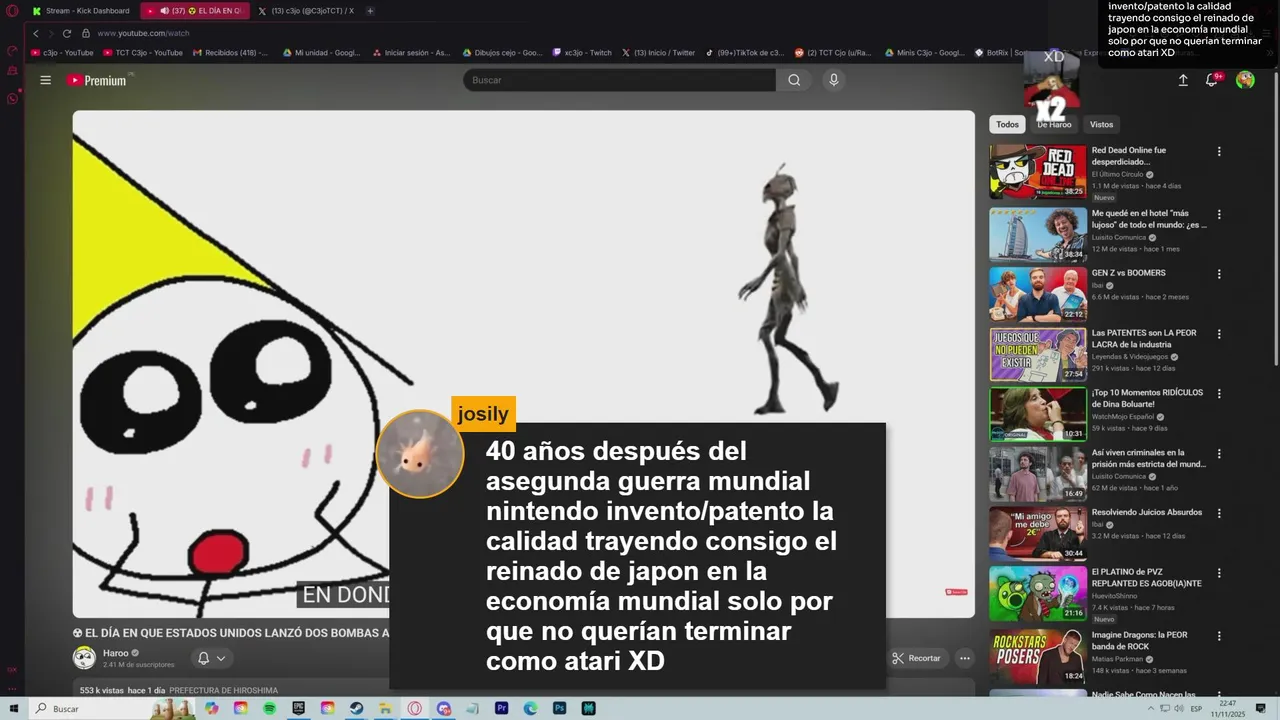Open Imagine Dragons PEOR banda title
The width and height of the screenshot is (1280, 720).
point(1140,641)
